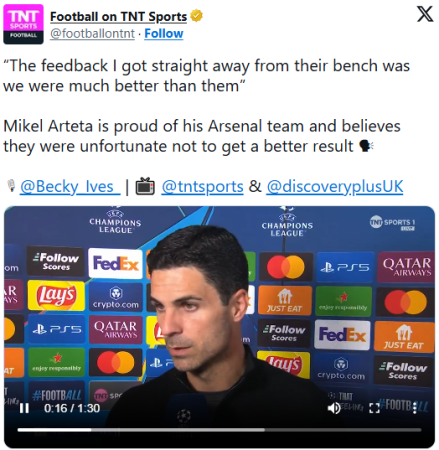The height and width of the screenshot is (450, 439).
Task: Open the @discoveryplusUK mention
Action: [x=335, y=186]
